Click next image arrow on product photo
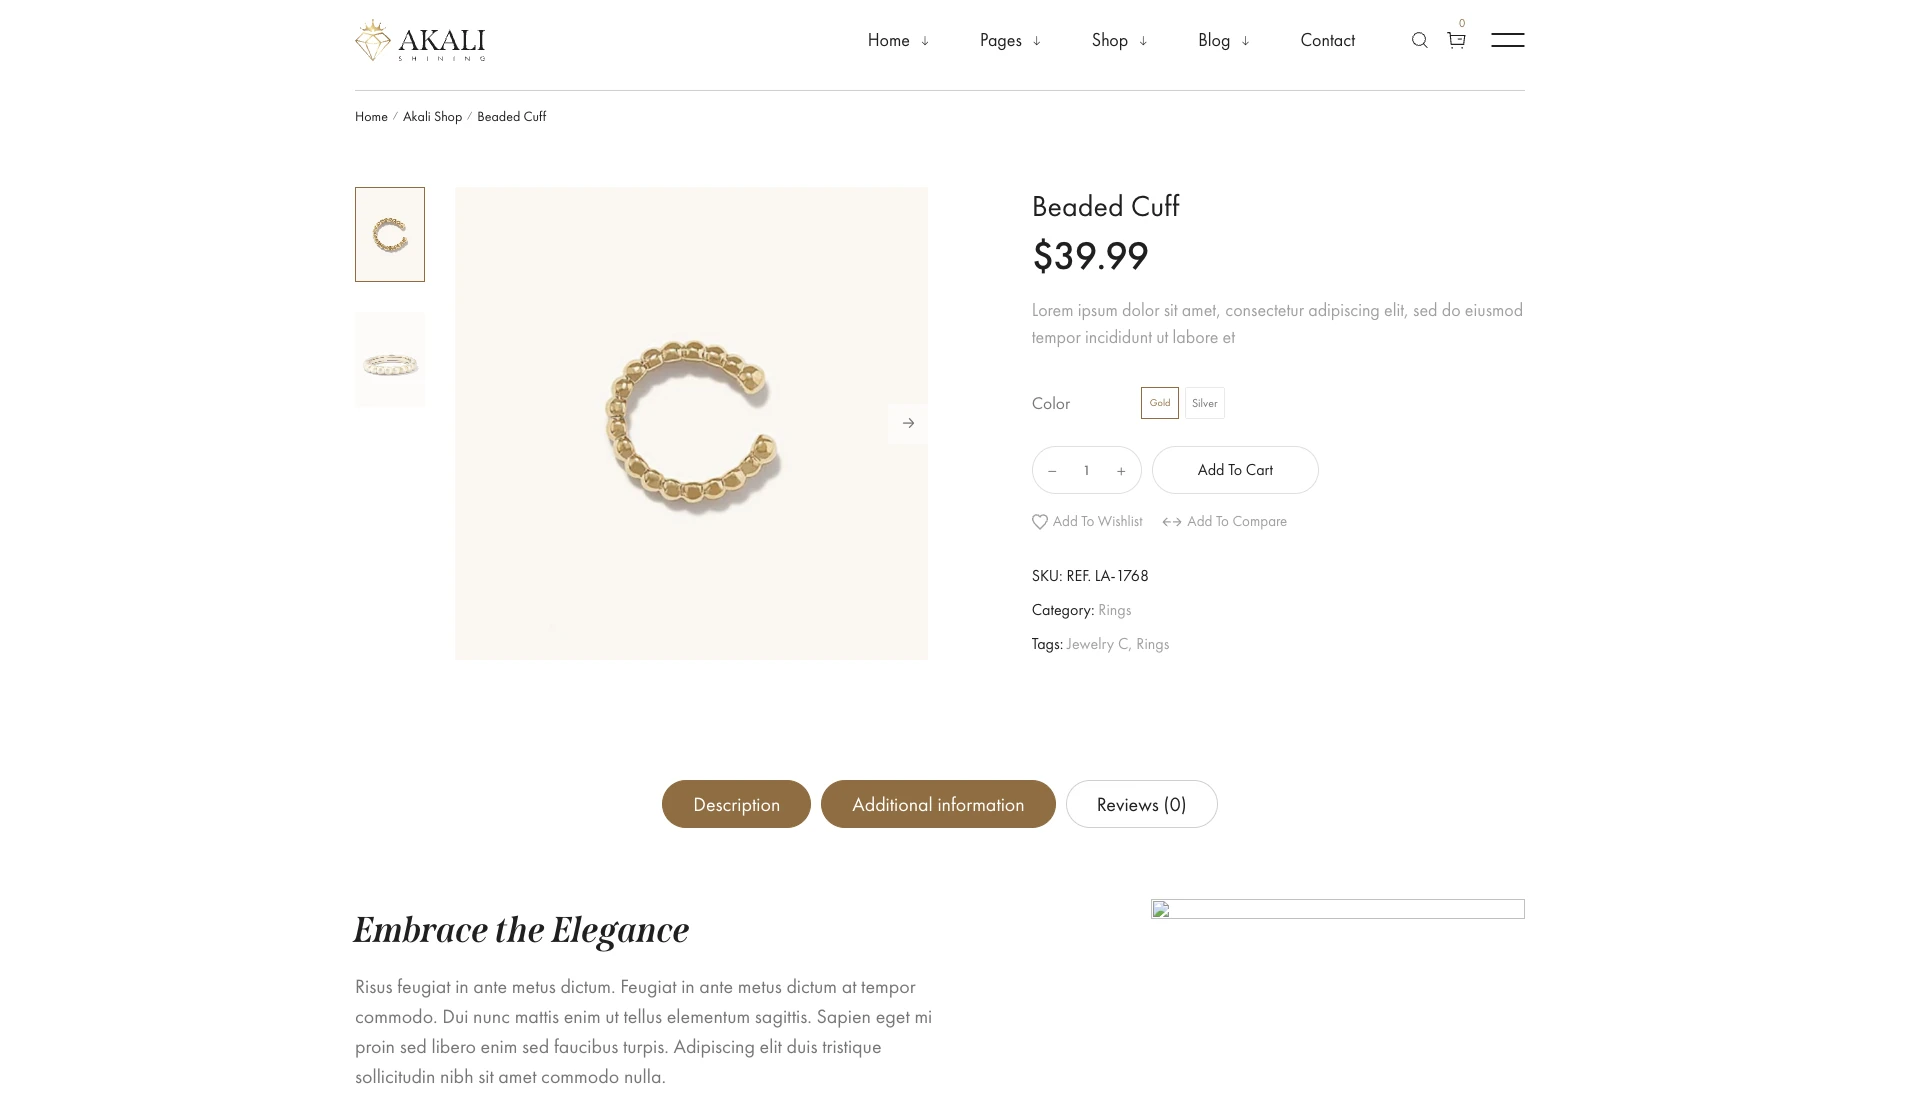 point(908,423)
